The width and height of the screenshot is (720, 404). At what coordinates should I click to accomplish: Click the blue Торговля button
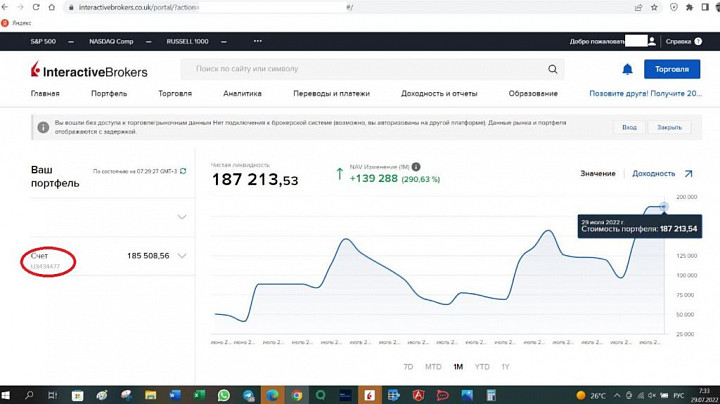(672, 69)
